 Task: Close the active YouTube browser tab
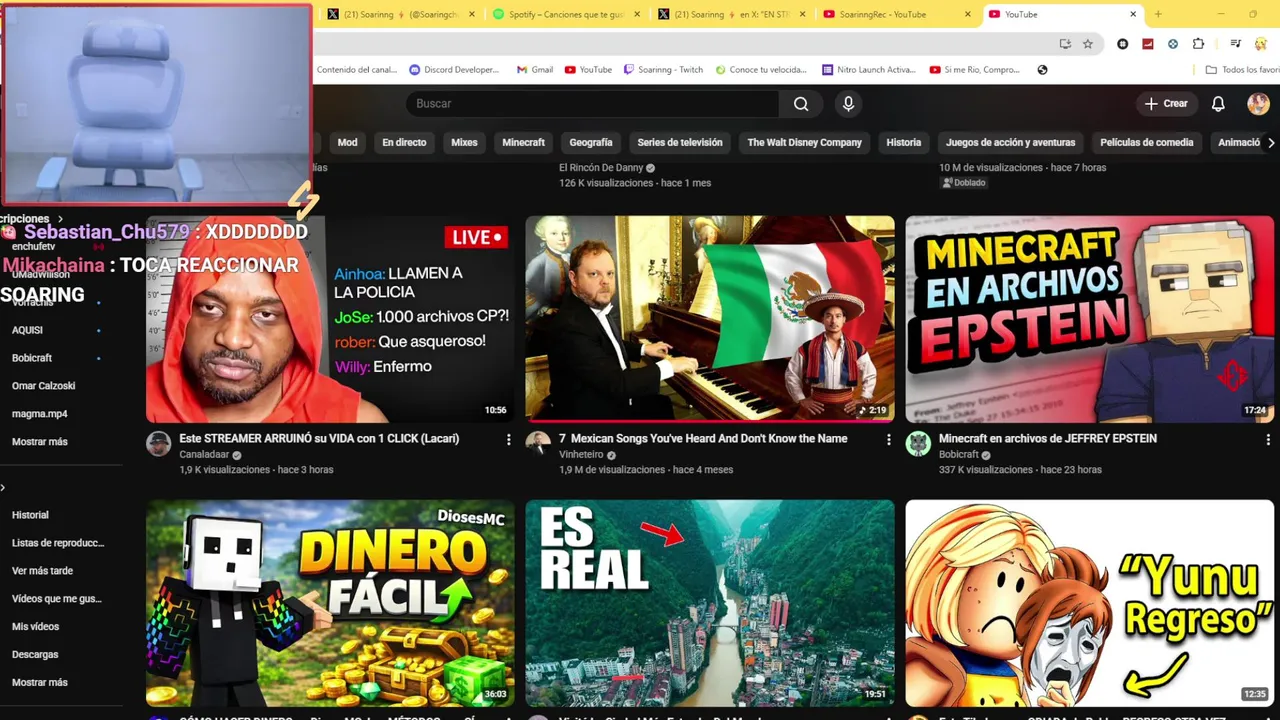pos(1133,14)
